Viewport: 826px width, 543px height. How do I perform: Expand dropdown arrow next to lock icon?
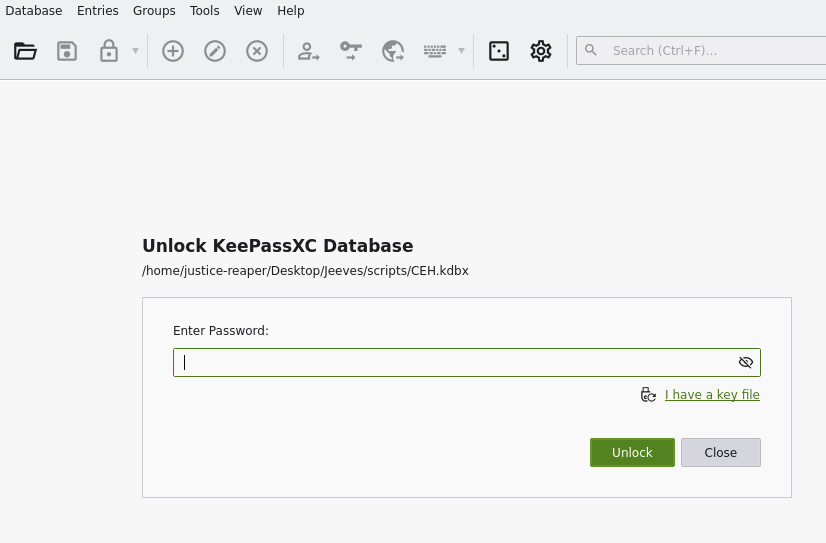(x=135, y=51)
